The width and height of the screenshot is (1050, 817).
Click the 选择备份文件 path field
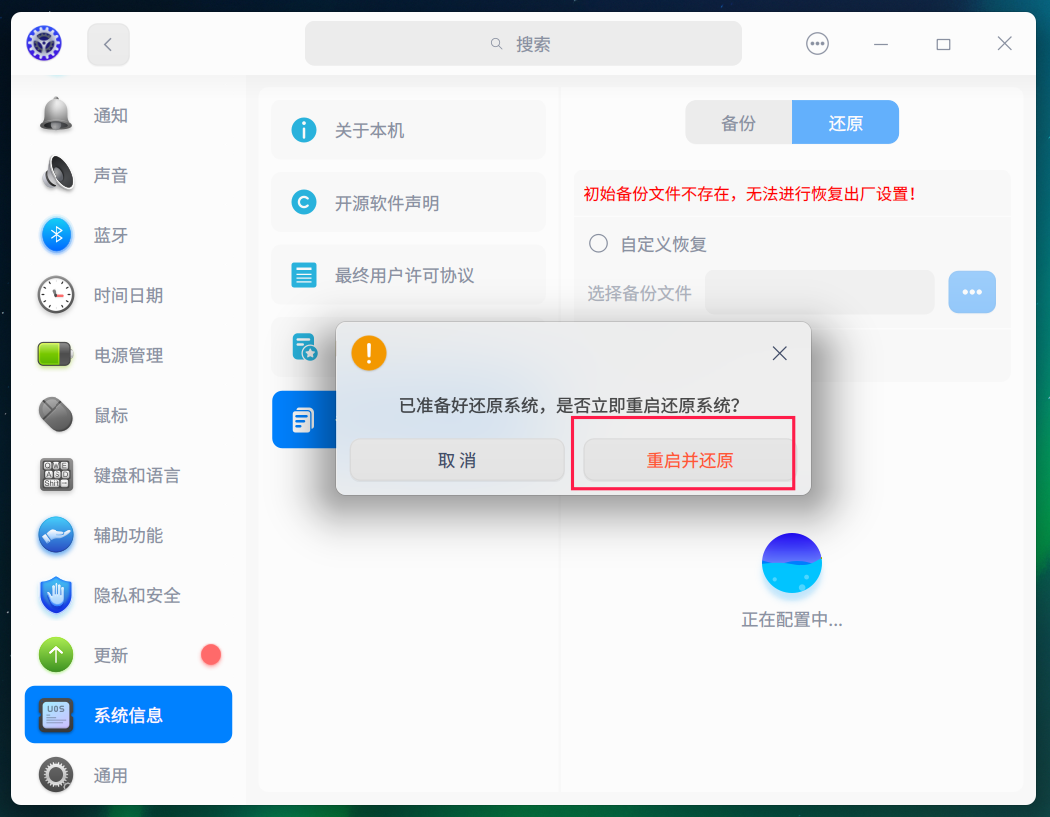(820, 293)
